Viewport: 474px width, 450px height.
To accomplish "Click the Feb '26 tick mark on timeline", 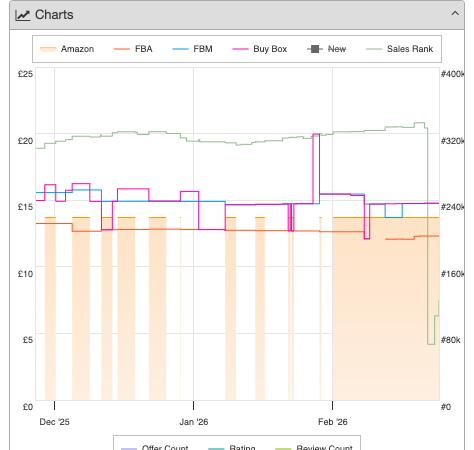I will coord(332,405).
